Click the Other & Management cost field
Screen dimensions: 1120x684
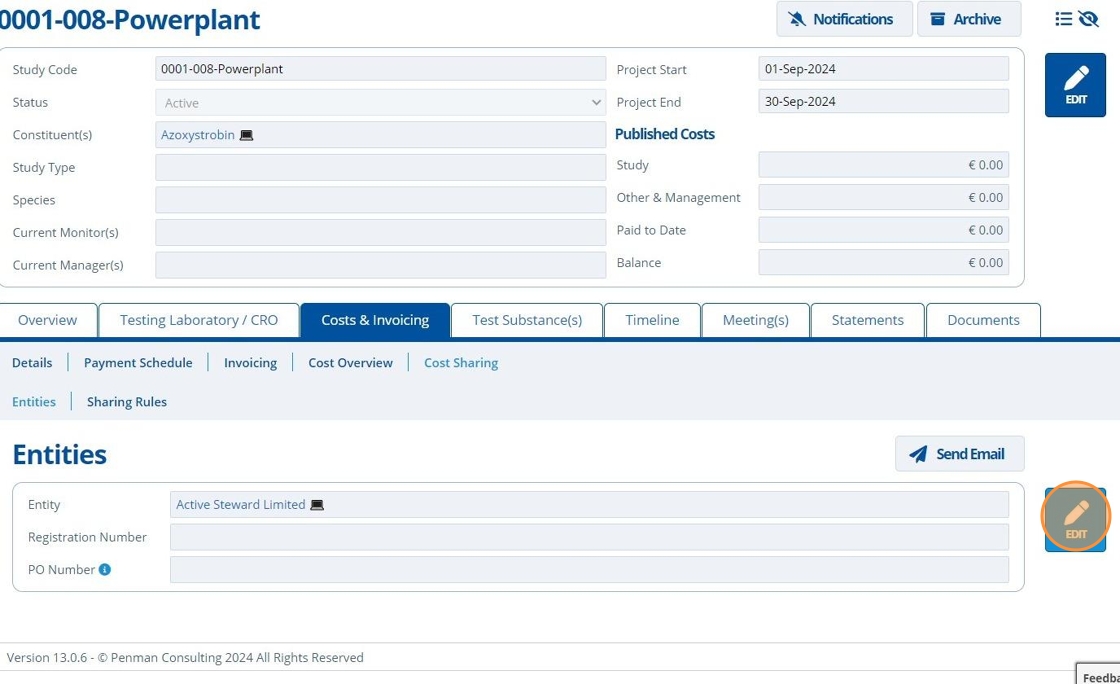(884, 198)
